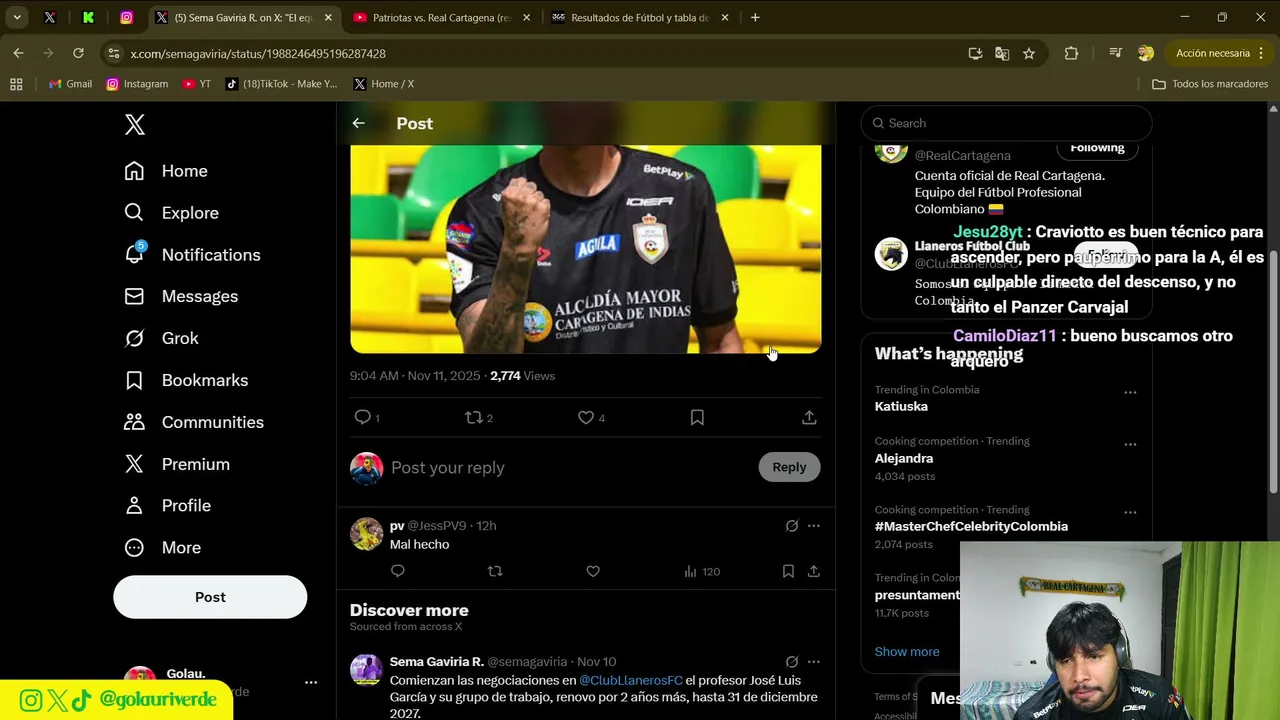Click Grok icon on pv reply
The height and width of the screenshot is (720, 1280).
click(792, 526)
